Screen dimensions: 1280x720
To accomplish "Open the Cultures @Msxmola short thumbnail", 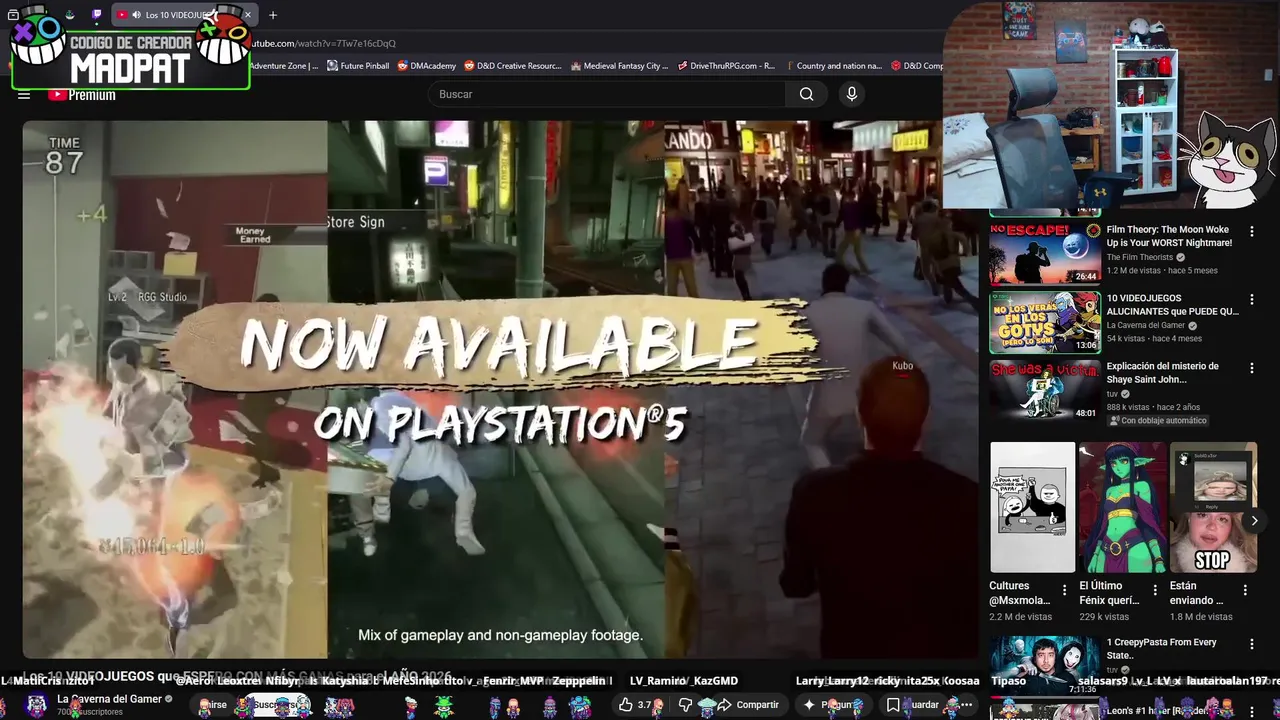I will (x=1032, y=507).
